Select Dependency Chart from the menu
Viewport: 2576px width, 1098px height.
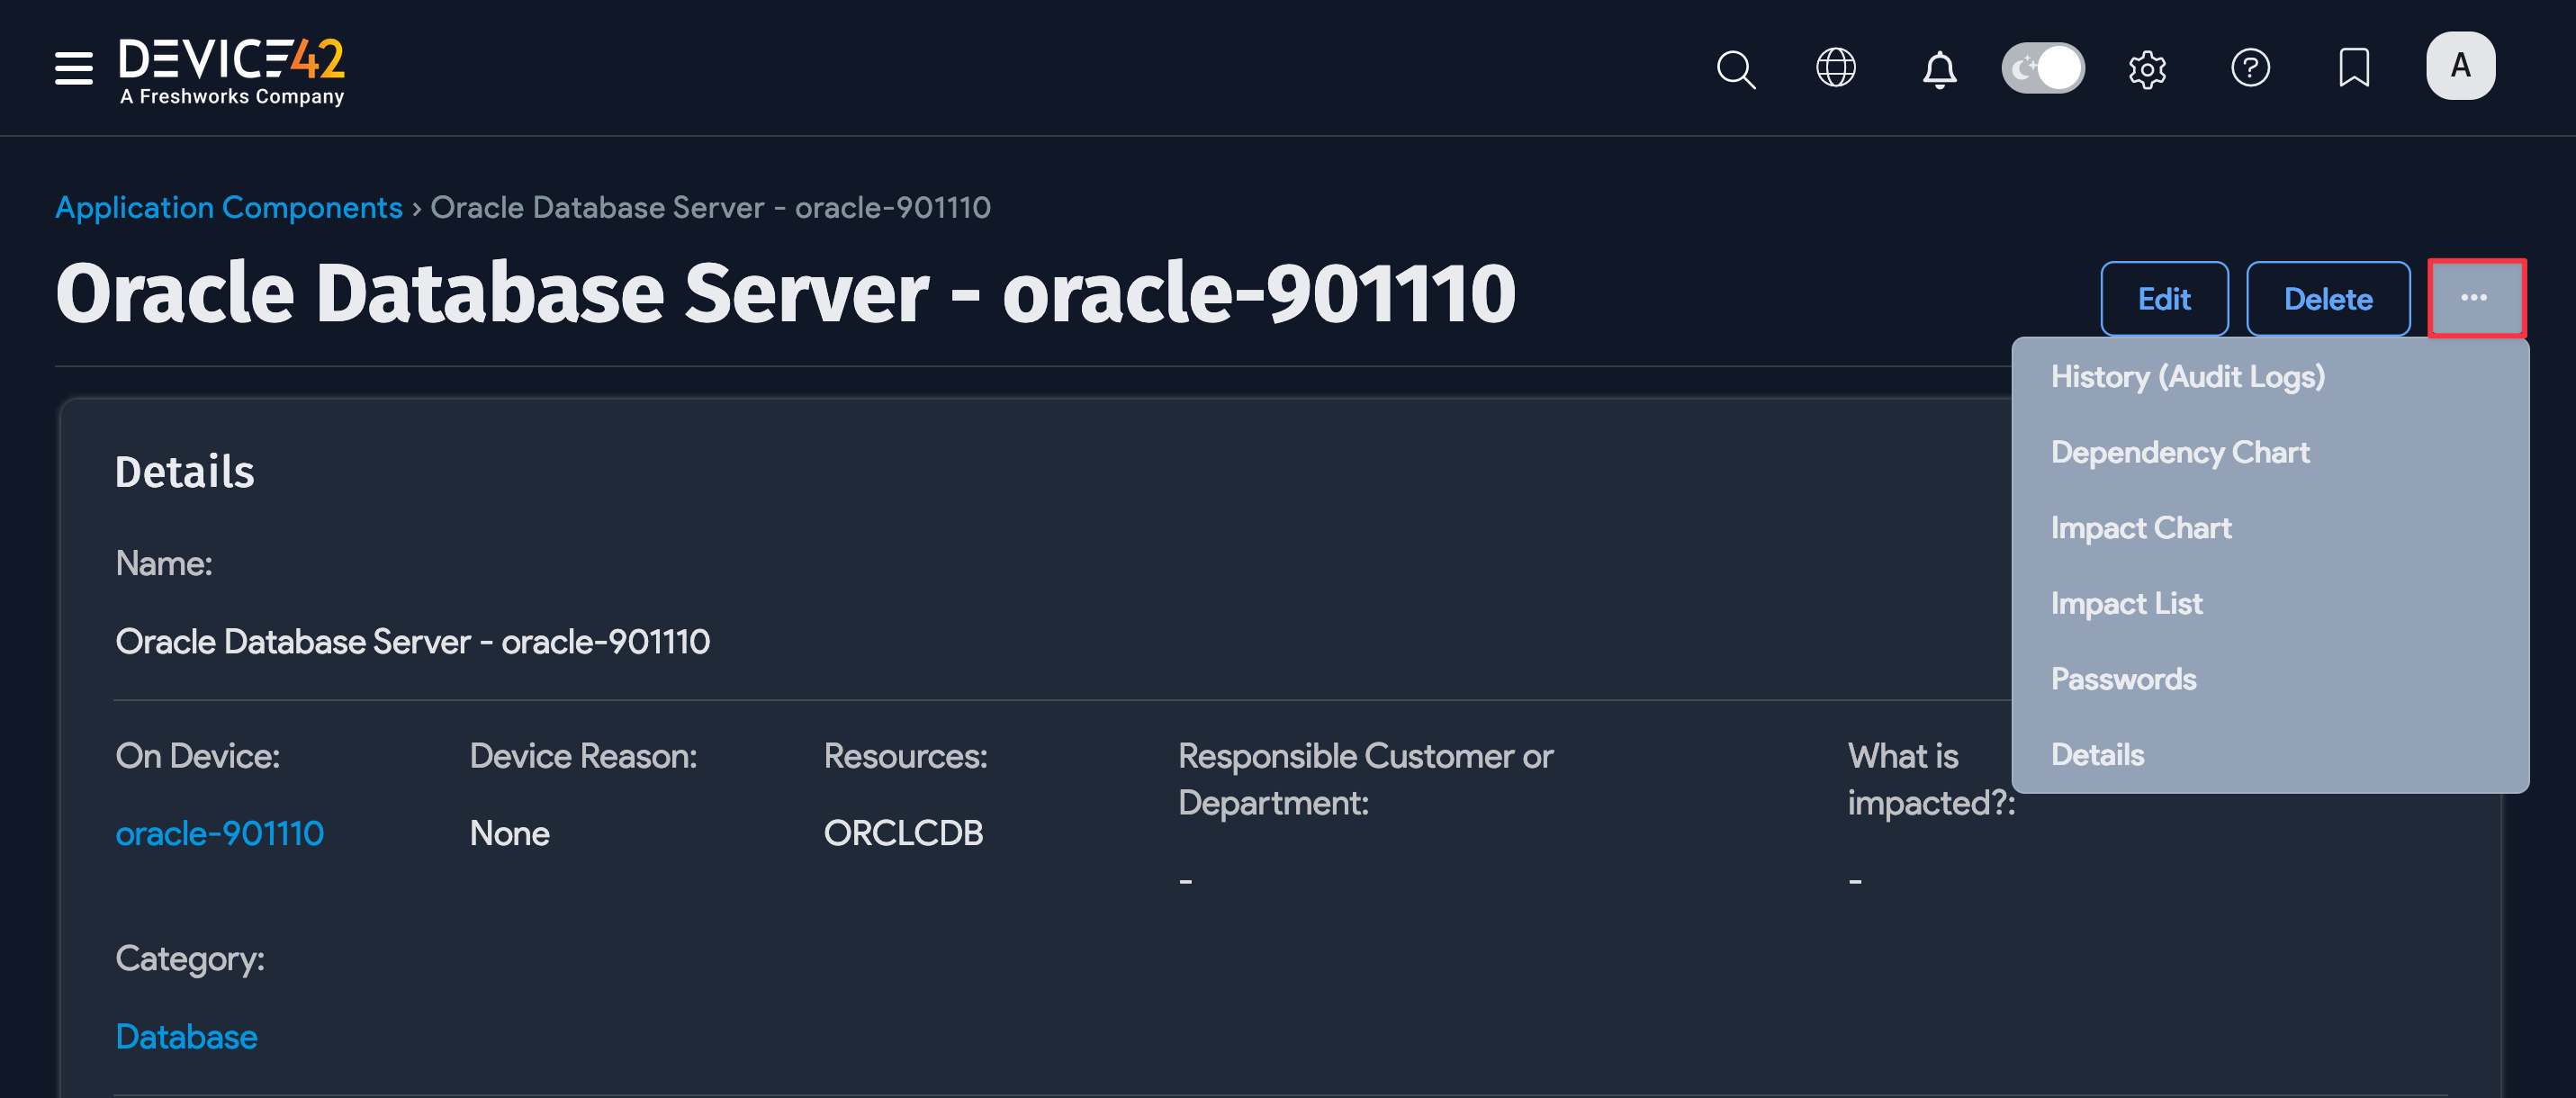[2180, 452]
